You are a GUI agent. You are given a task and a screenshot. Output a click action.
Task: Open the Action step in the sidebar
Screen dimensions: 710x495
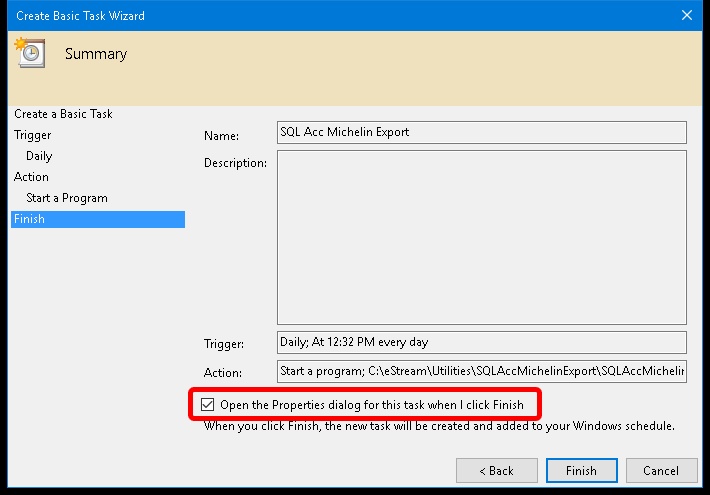31,177
